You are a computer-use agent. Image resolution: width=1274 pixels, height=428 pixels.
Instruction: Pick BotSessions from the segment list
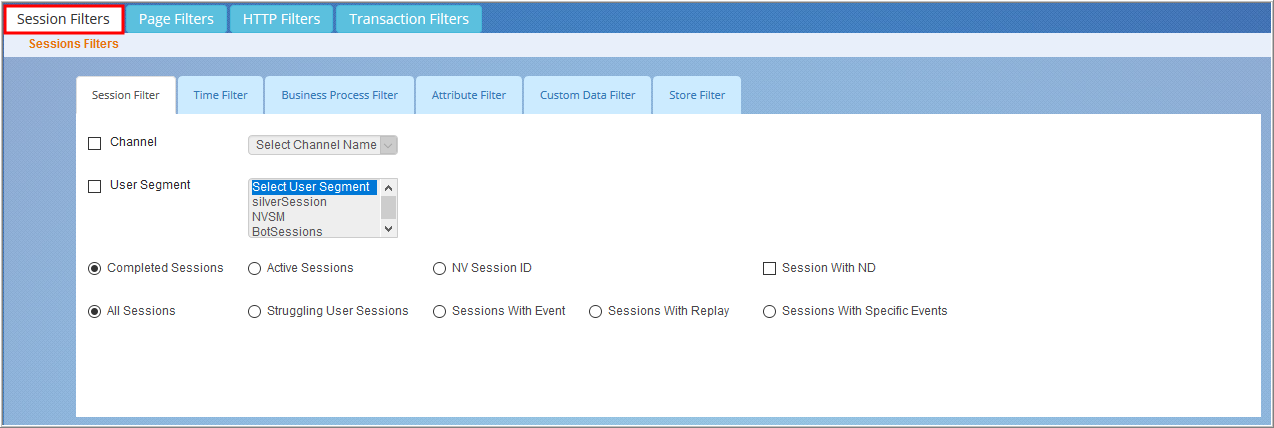[x=287, y=232]
